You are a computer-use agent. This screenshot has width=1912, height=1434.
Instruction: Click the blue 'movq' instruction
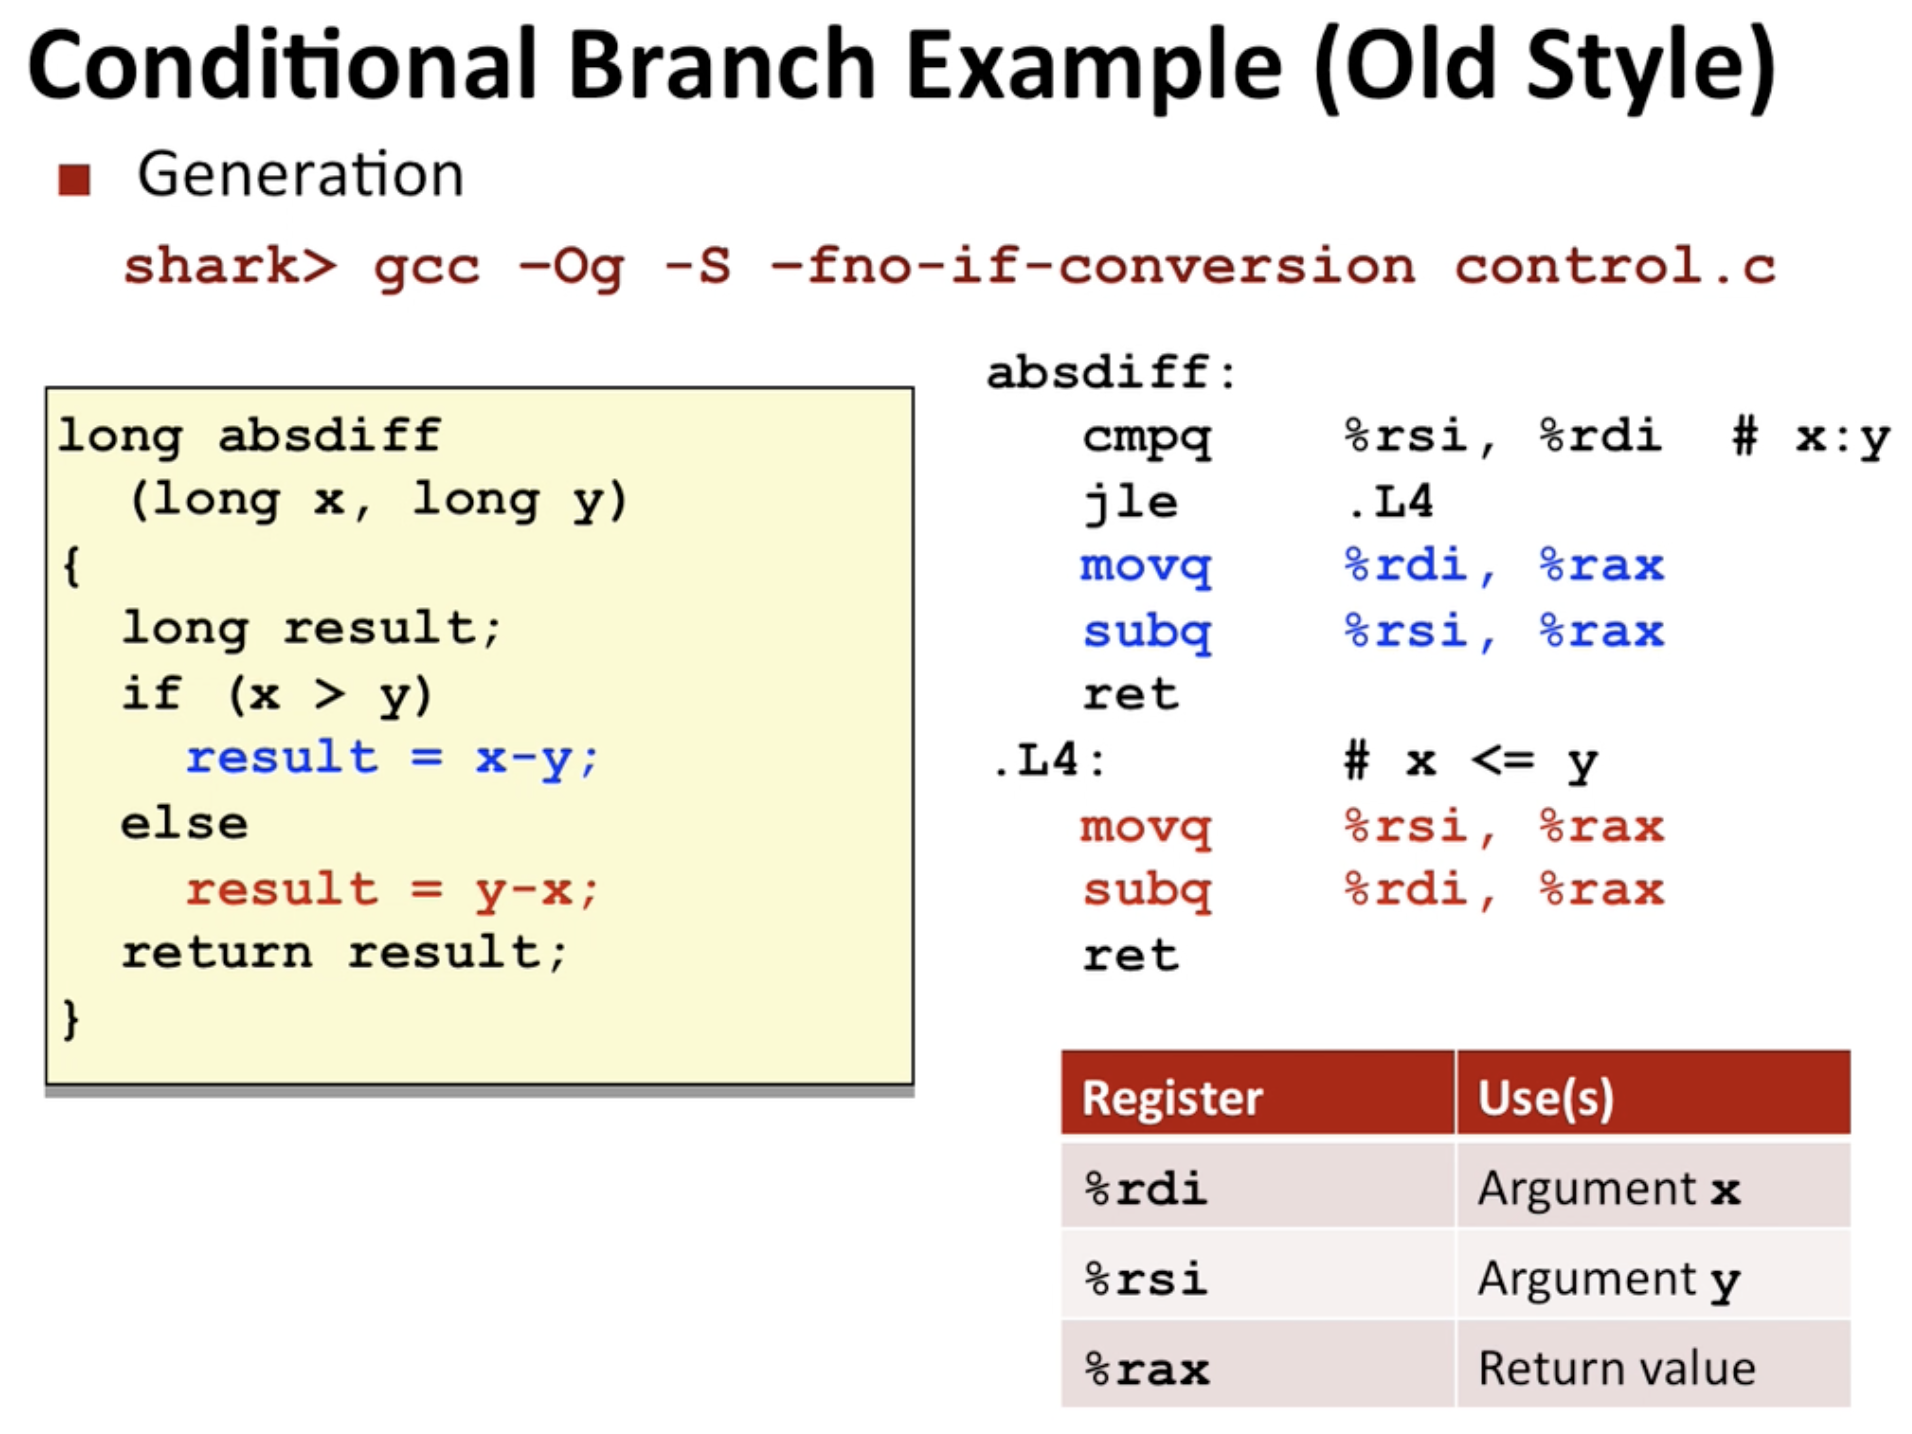pos(1146,568)
